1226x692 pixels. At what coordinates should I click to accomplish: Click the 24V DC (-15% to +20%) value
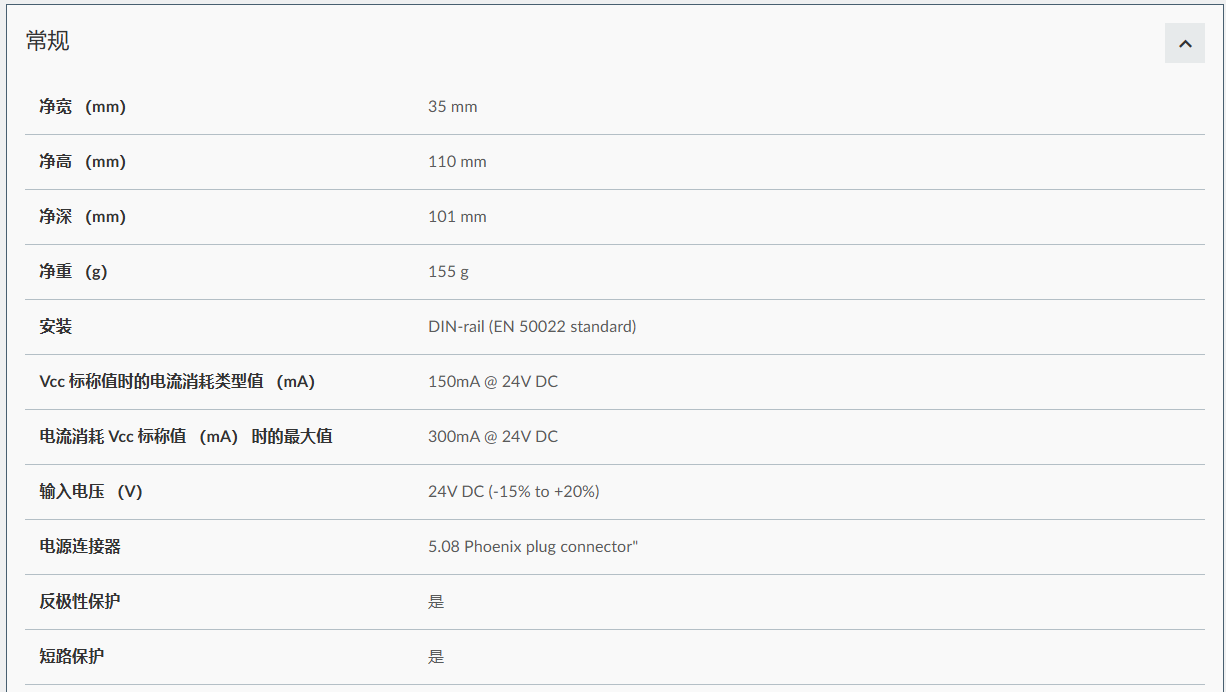tap(514, 492)
